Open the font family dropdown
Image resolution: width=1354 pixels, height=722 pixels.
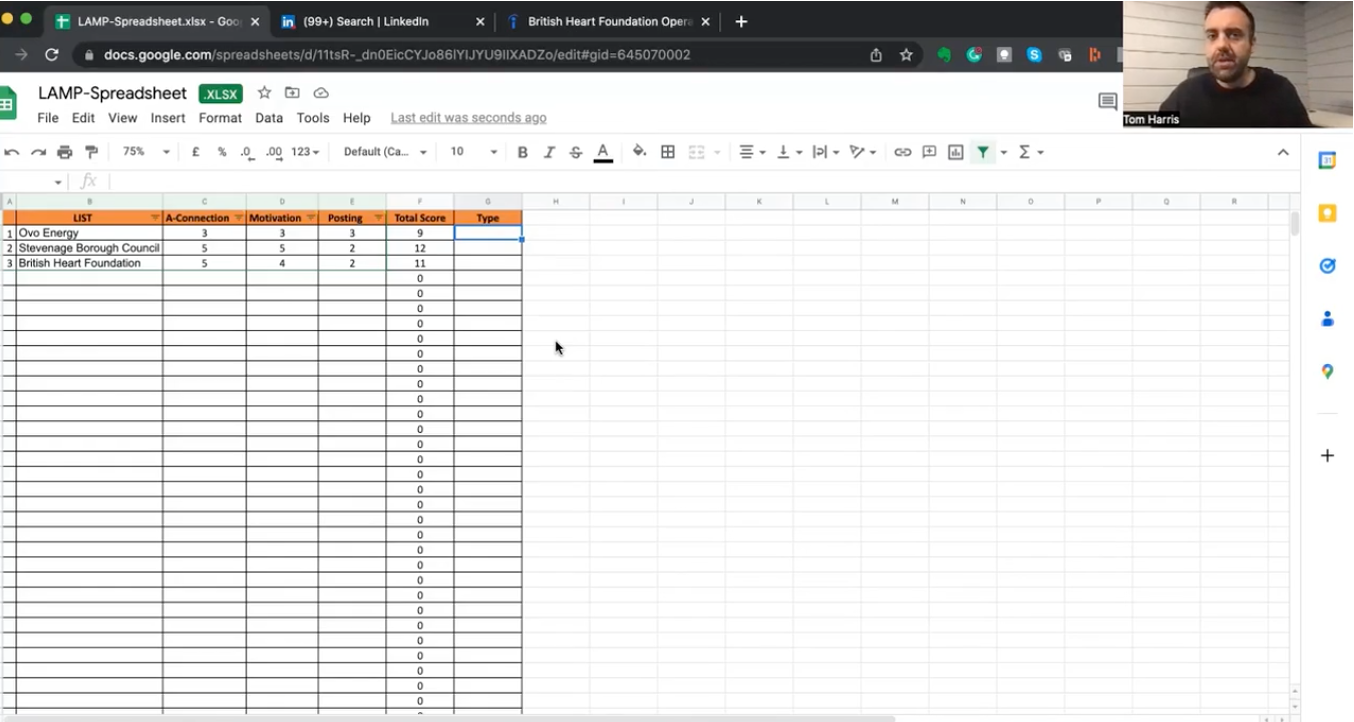[x=385, y=152]
